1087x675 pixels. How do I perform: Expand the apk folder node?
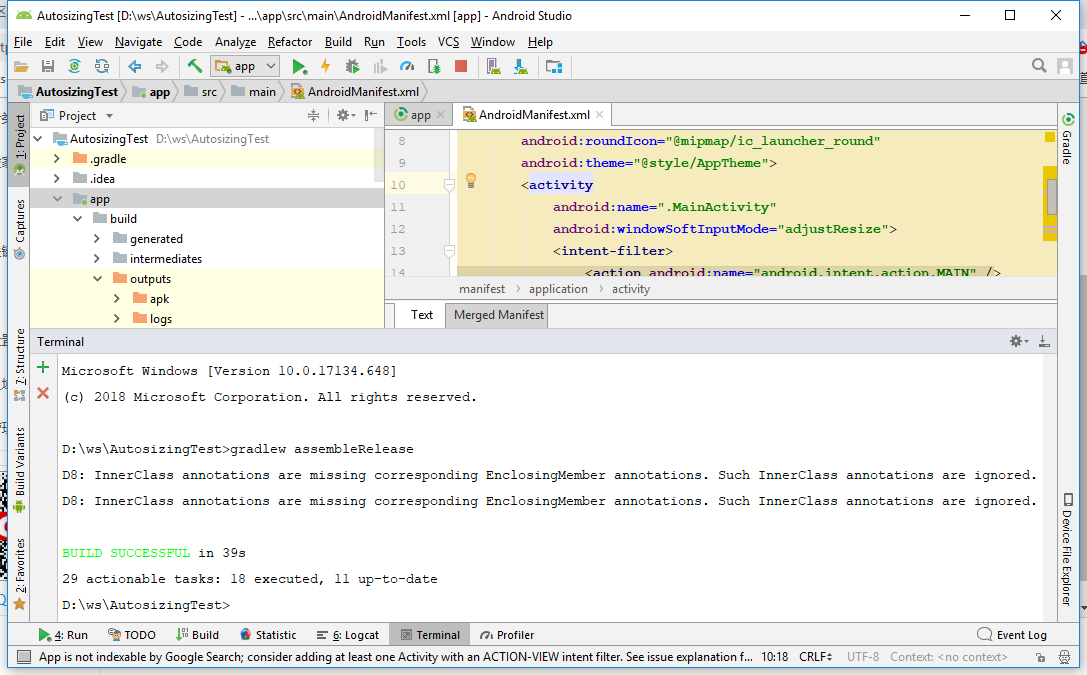point(117,299)
